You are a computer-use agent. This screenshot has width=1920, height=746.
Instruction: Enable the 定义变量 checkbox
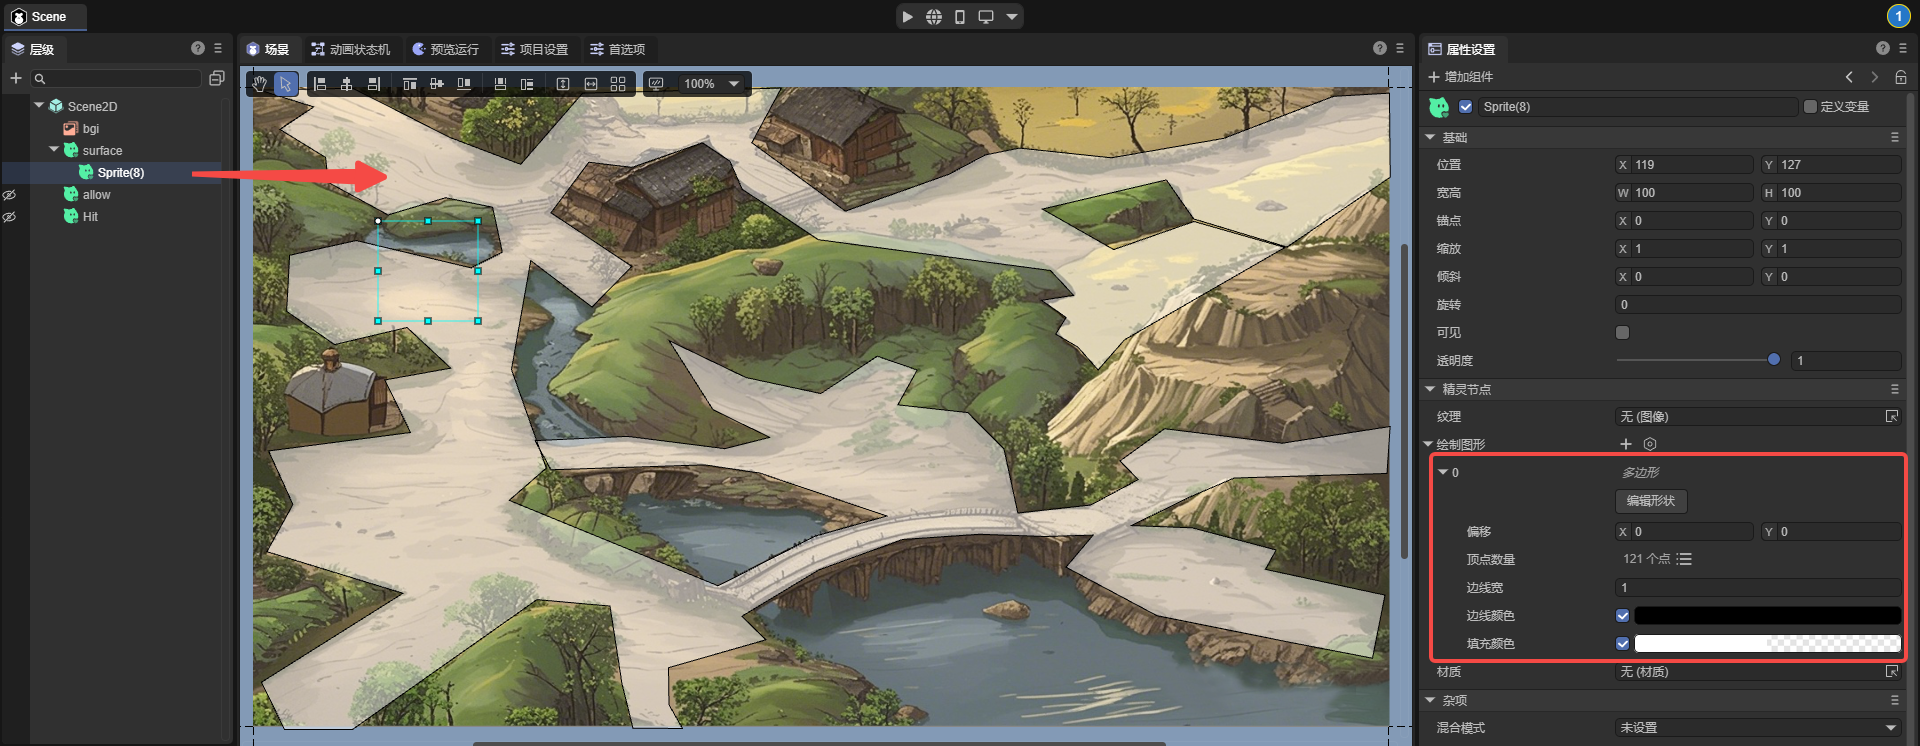coord(1810,107)
